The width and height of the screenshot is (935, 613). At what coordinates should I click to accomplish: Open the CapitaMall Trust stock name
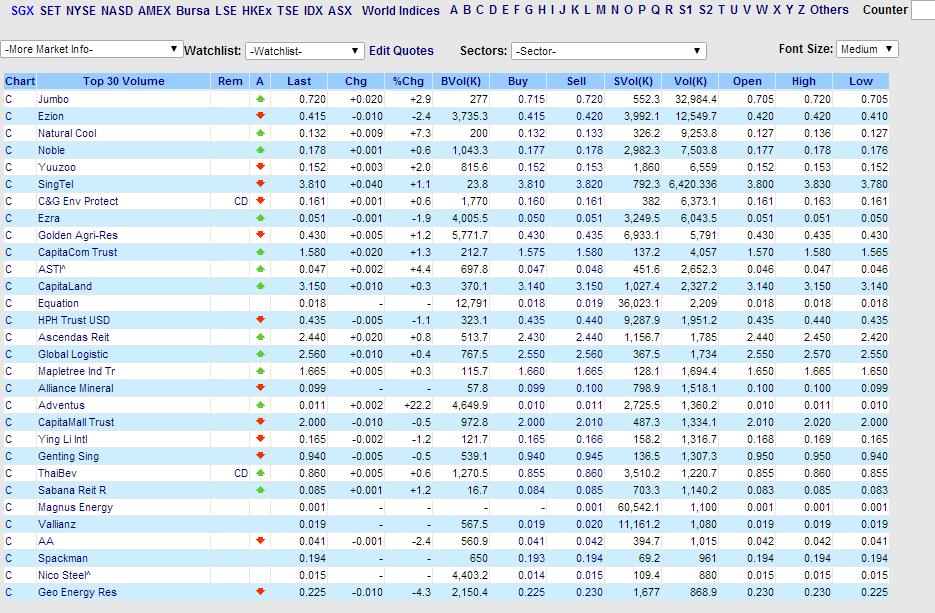76,422
